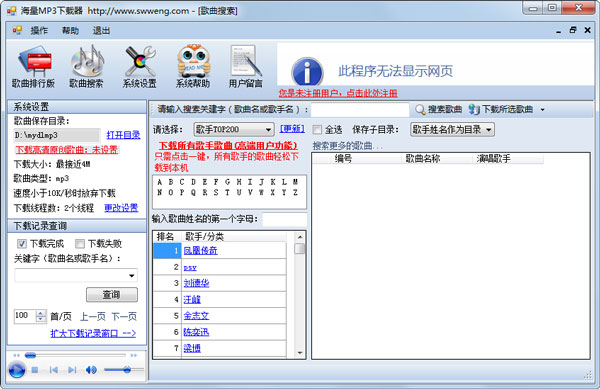The width and height of the screenshot is (600, 389).
Task: Toggle the 下载失败 checkbox
Action: pos(80,244)
